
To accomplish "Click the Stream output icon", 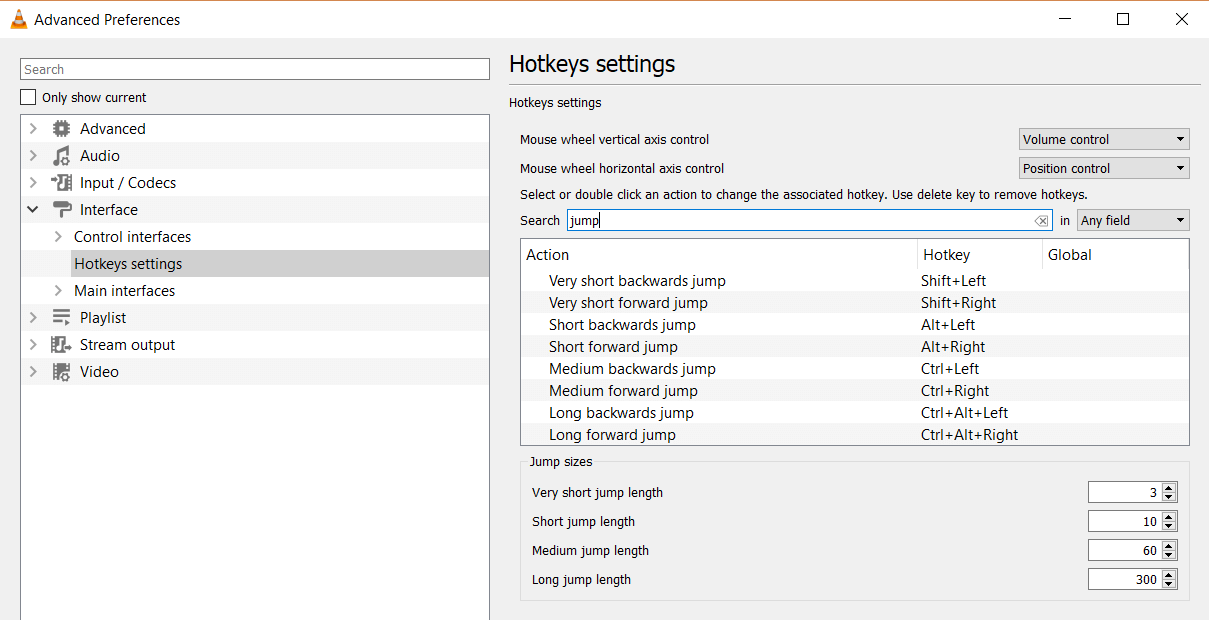I will pyautogui.click(x=62, y=345).
